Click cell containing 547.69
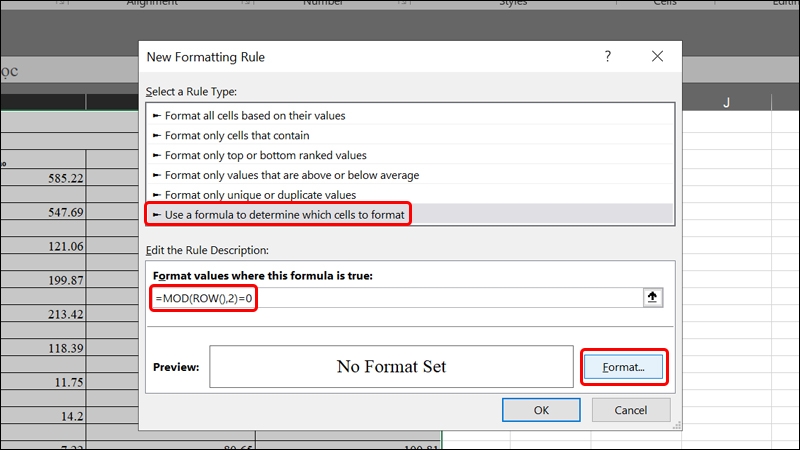The image size is (800, 450). coord(43,212)
